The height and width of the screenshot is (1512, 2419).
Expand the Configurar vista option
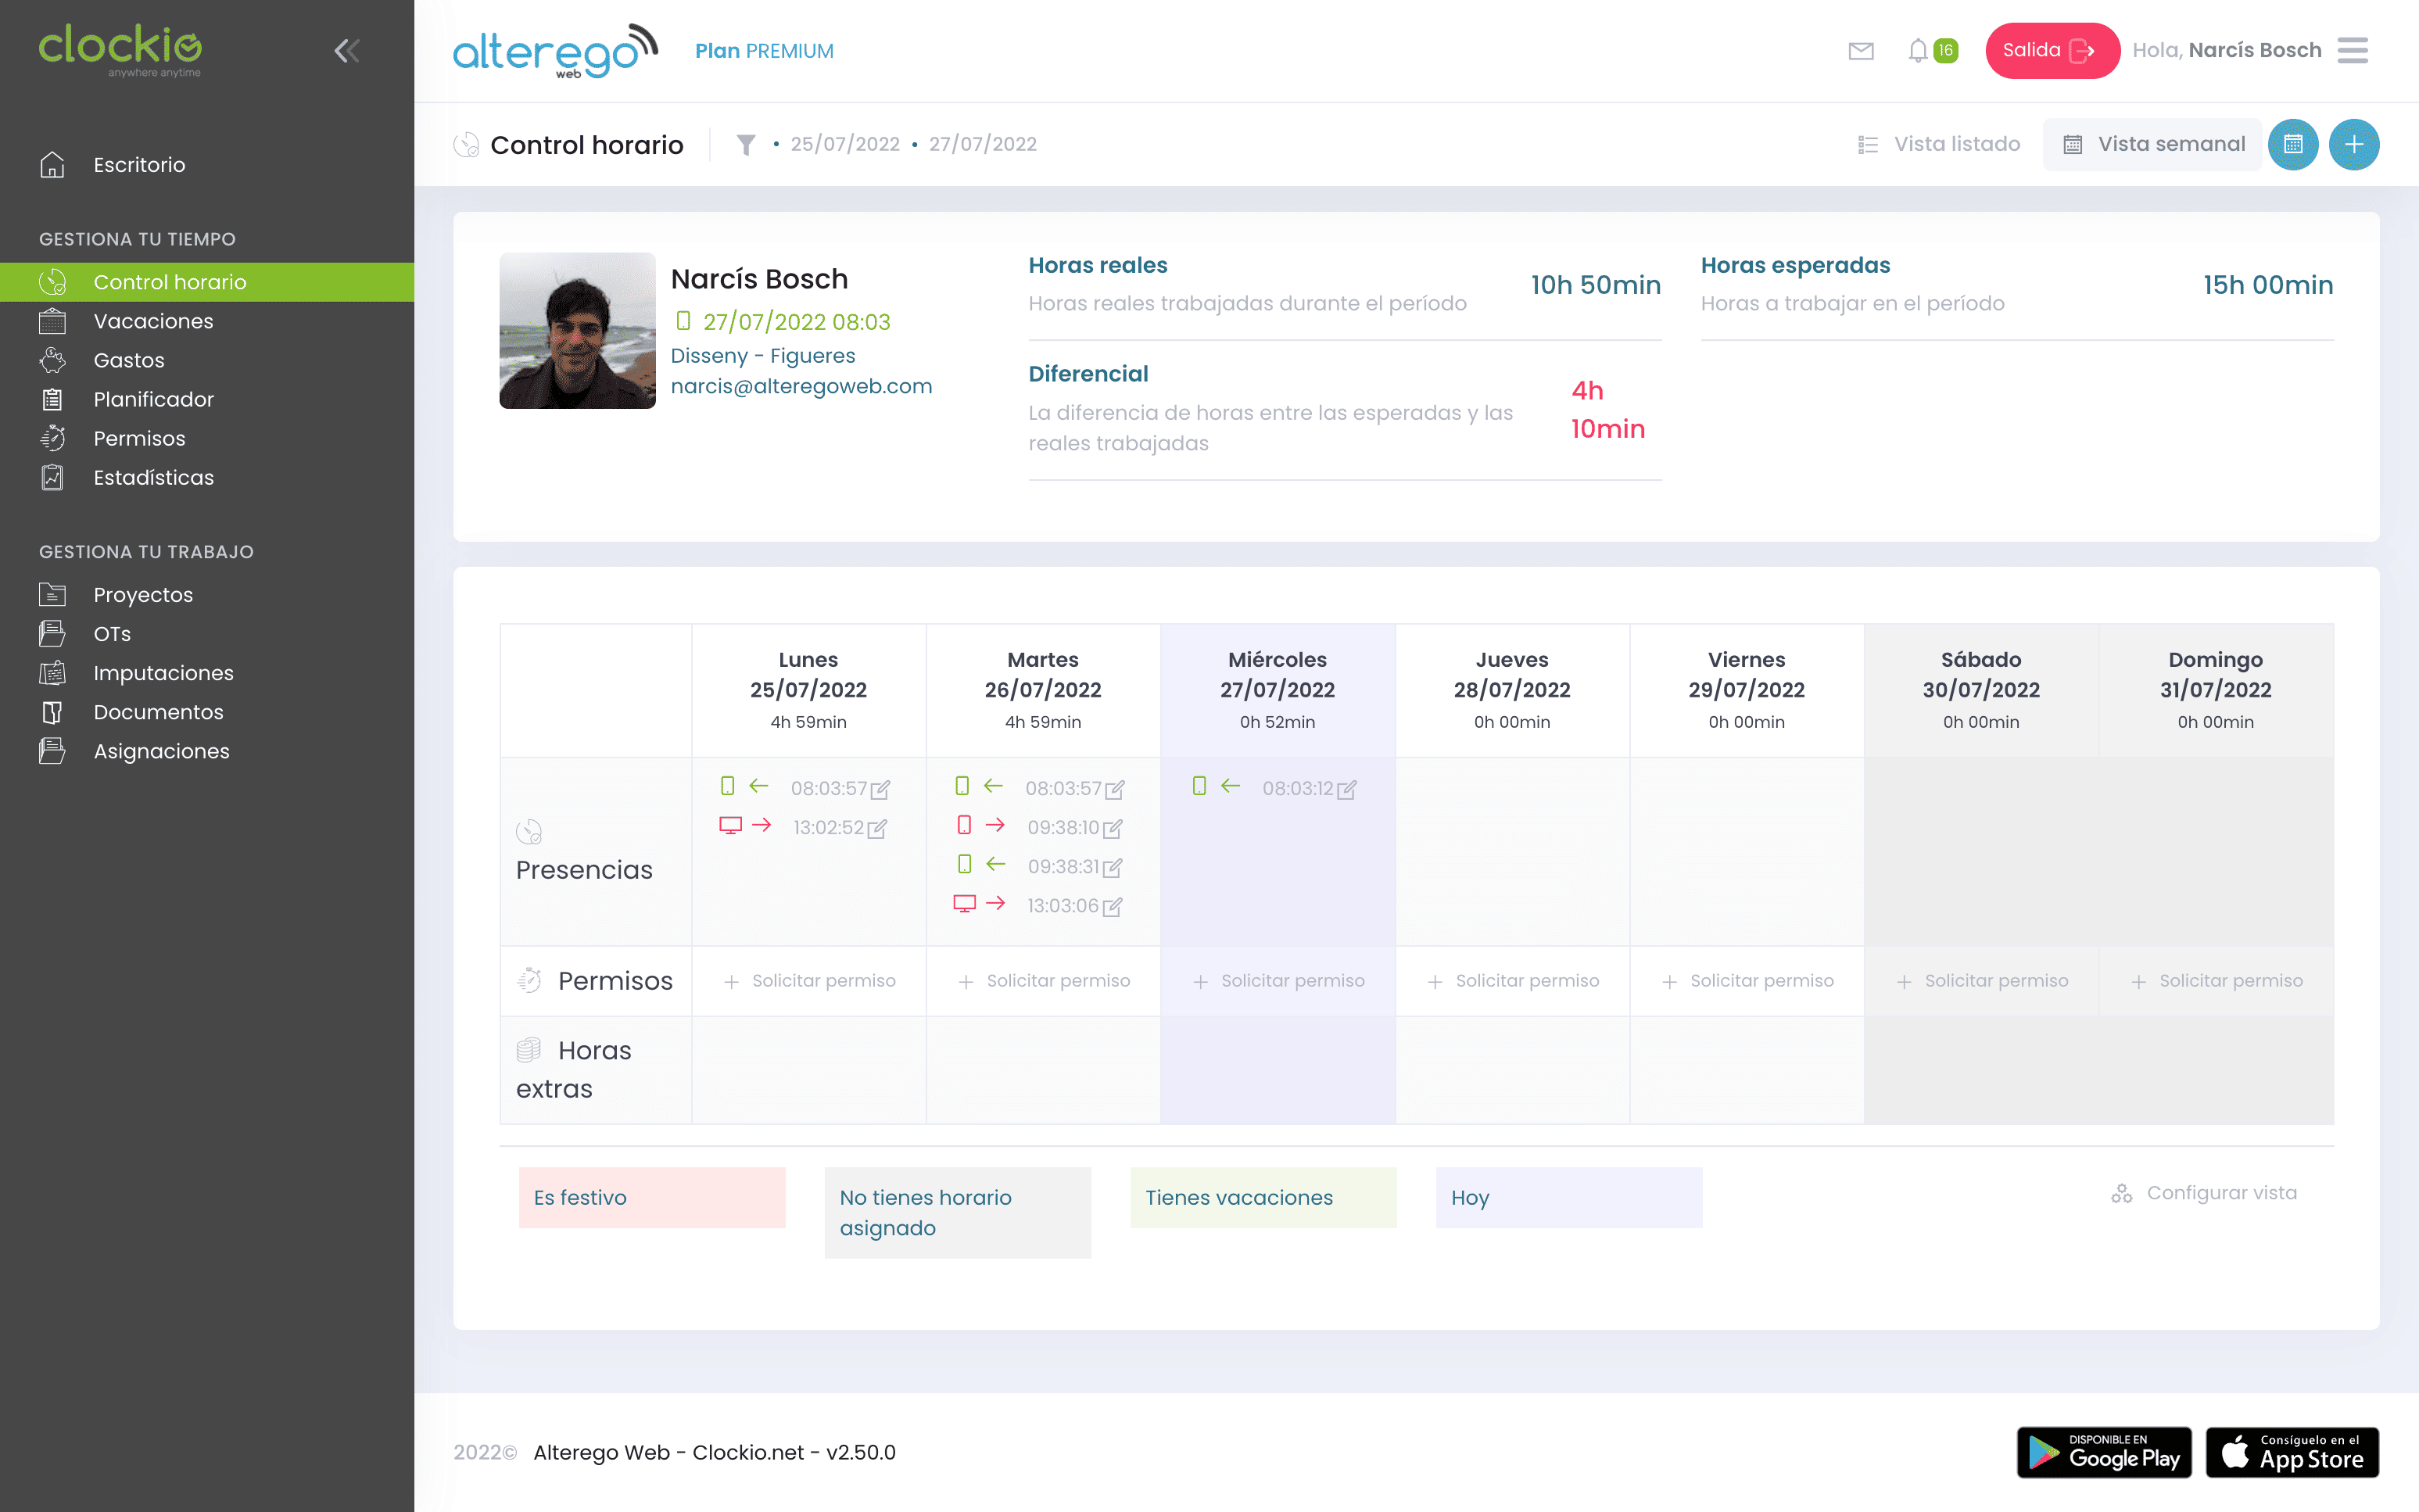2202,1193
